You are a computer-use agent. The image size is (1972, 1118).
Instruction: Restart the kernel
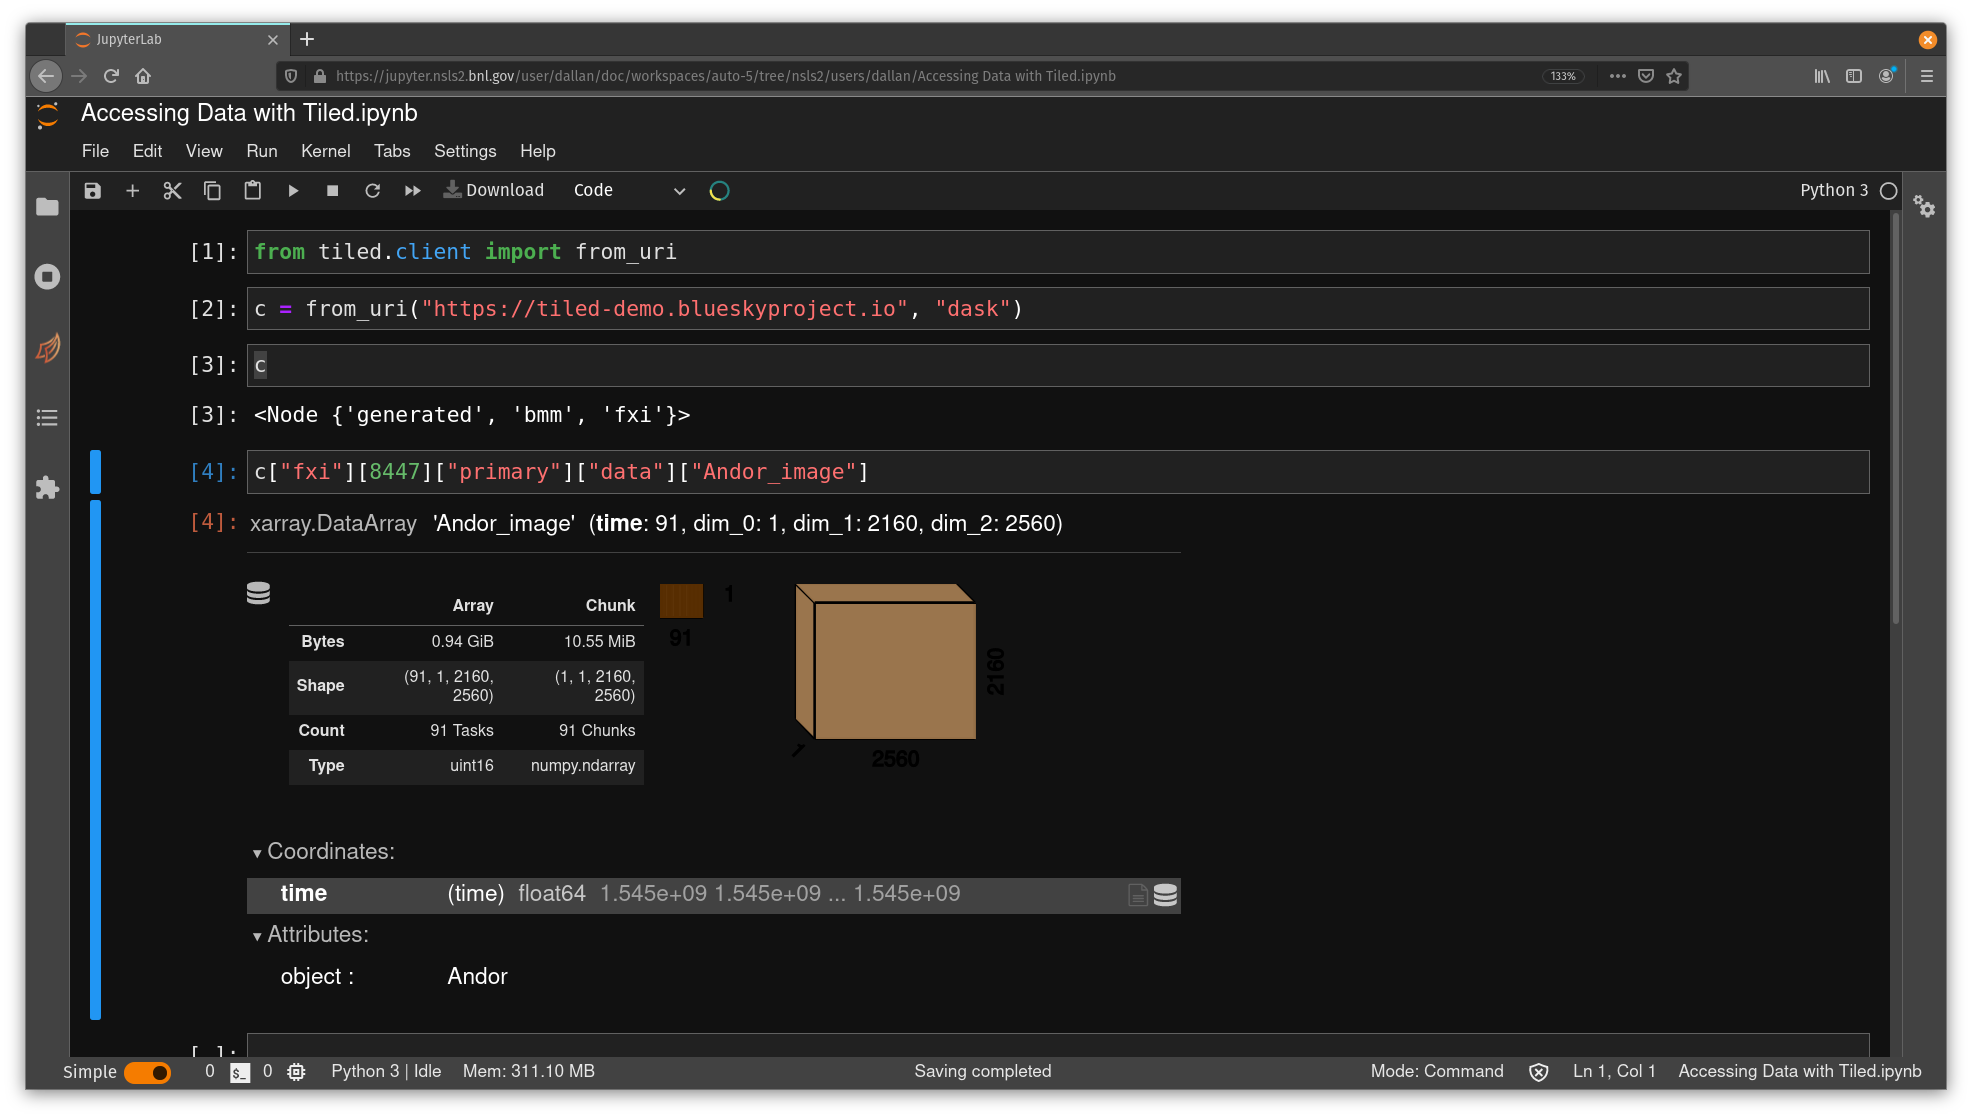pos(372,190)
